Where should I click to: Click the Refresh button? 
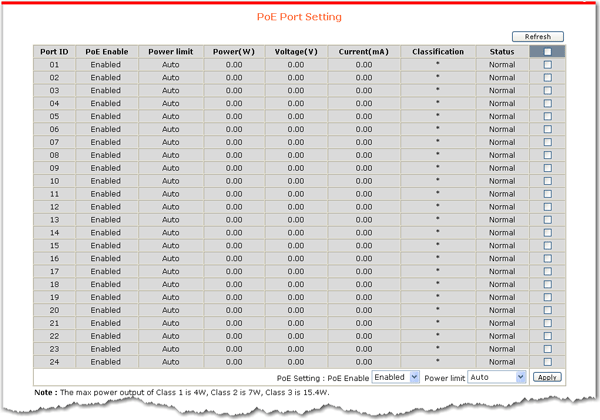coord(538,37)
